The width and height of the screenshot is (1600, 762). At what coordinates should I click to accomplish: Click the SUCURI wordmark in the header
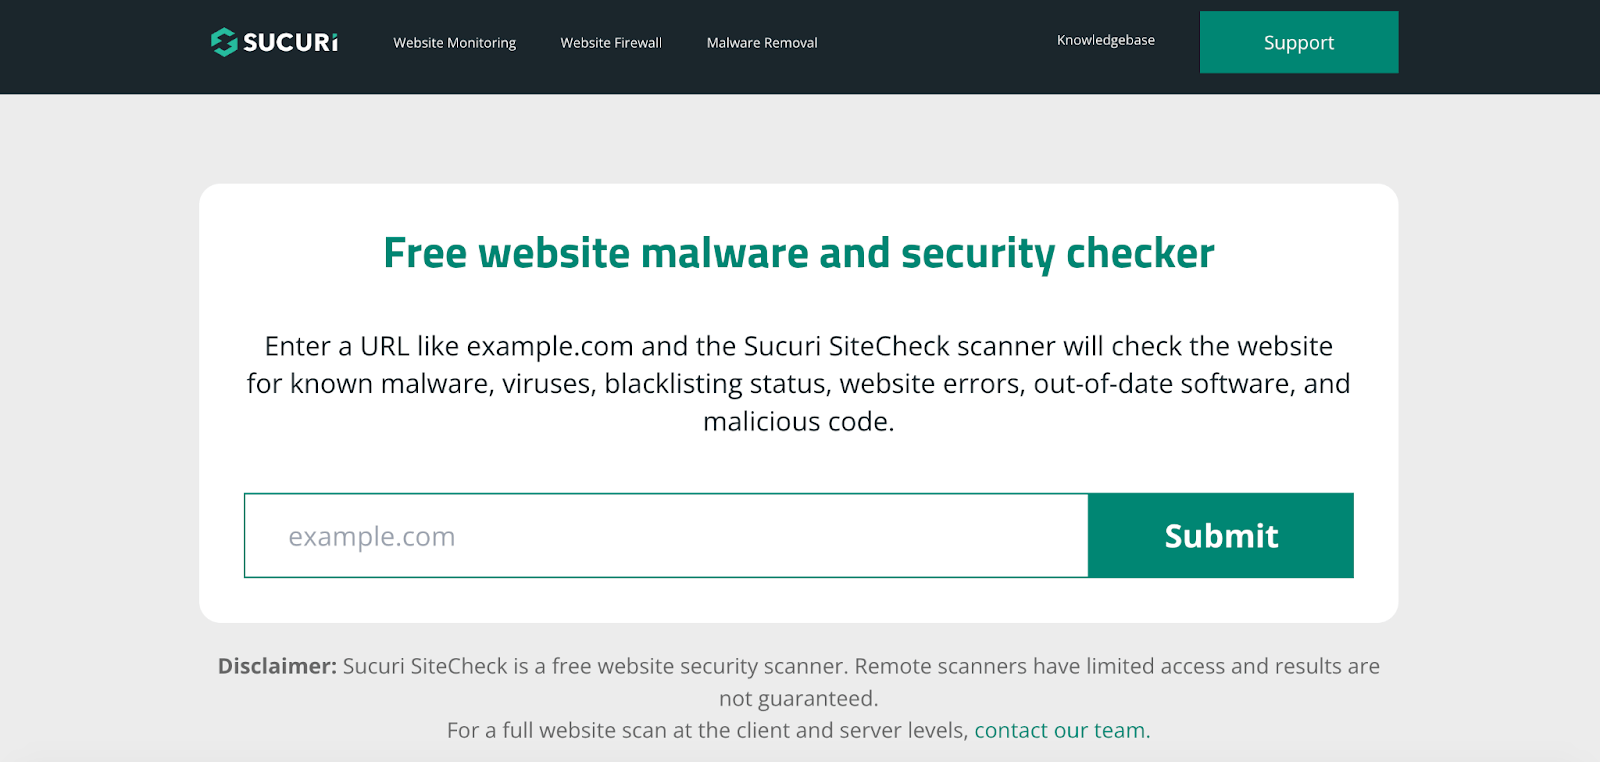(288, 42)
